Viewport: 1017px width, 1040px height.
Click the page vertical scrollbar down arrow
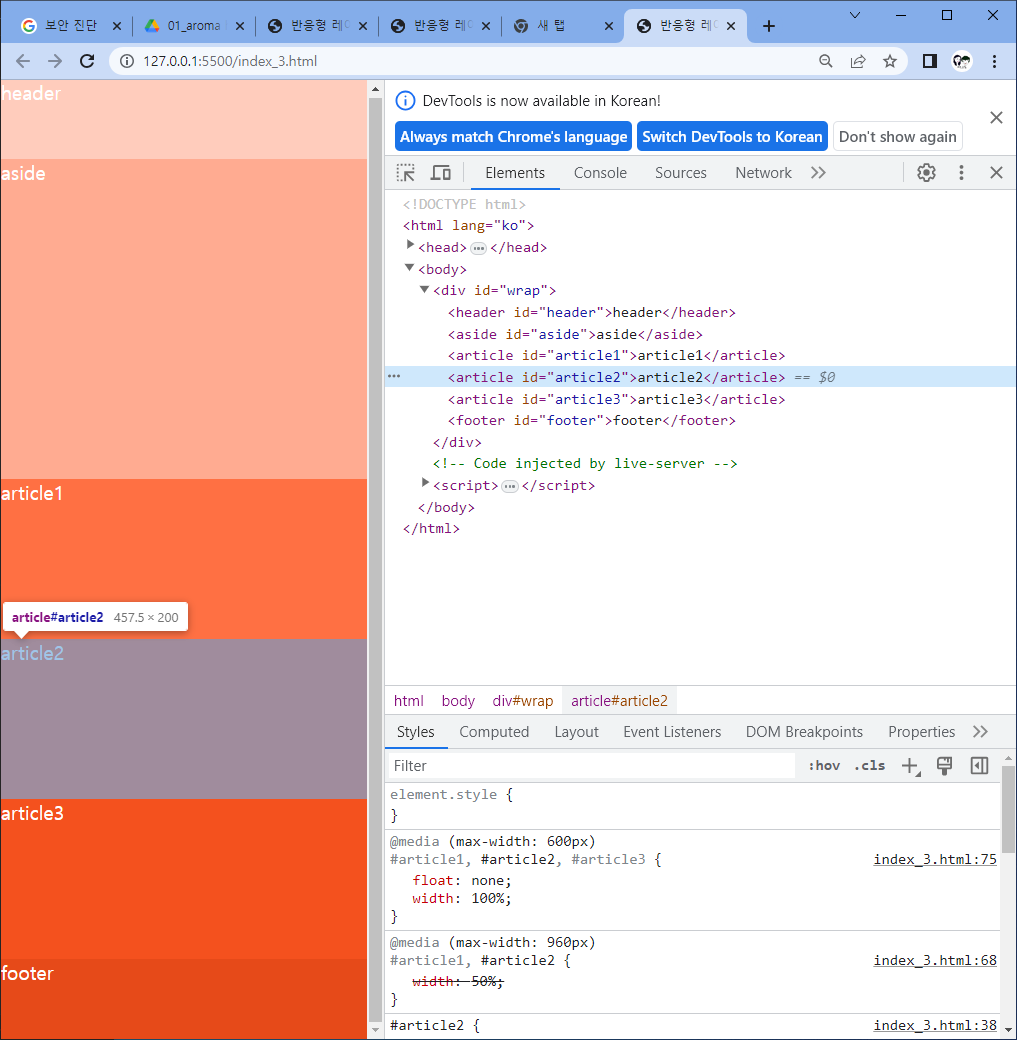(x=375, y=1030)
